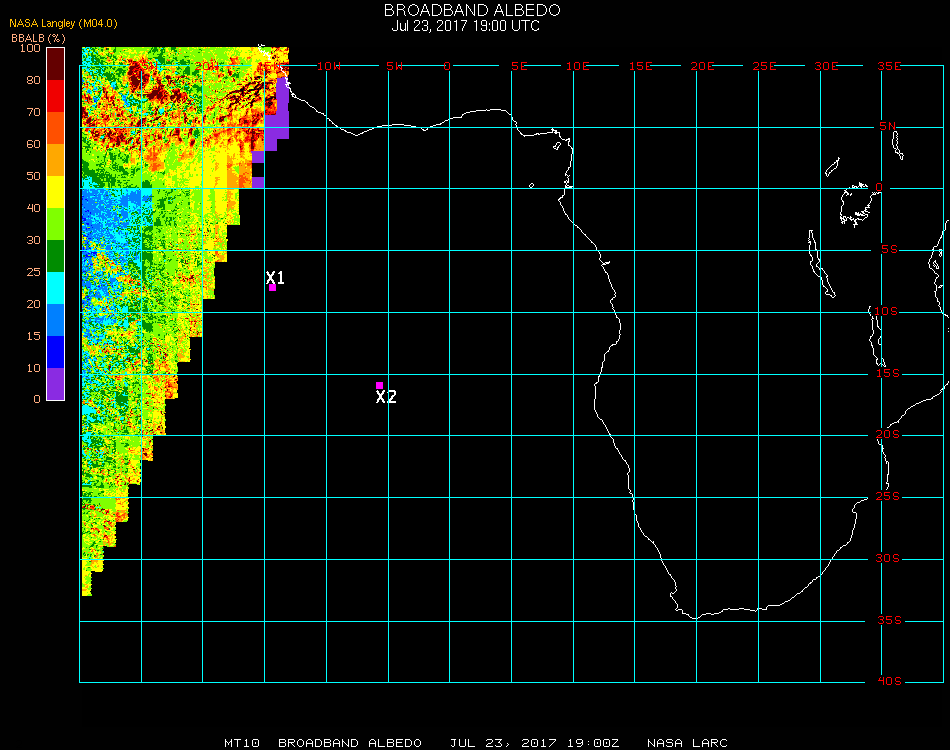The image size is (950, 750).
Task: Click the magenta X2 marker square
Action: 379,385
